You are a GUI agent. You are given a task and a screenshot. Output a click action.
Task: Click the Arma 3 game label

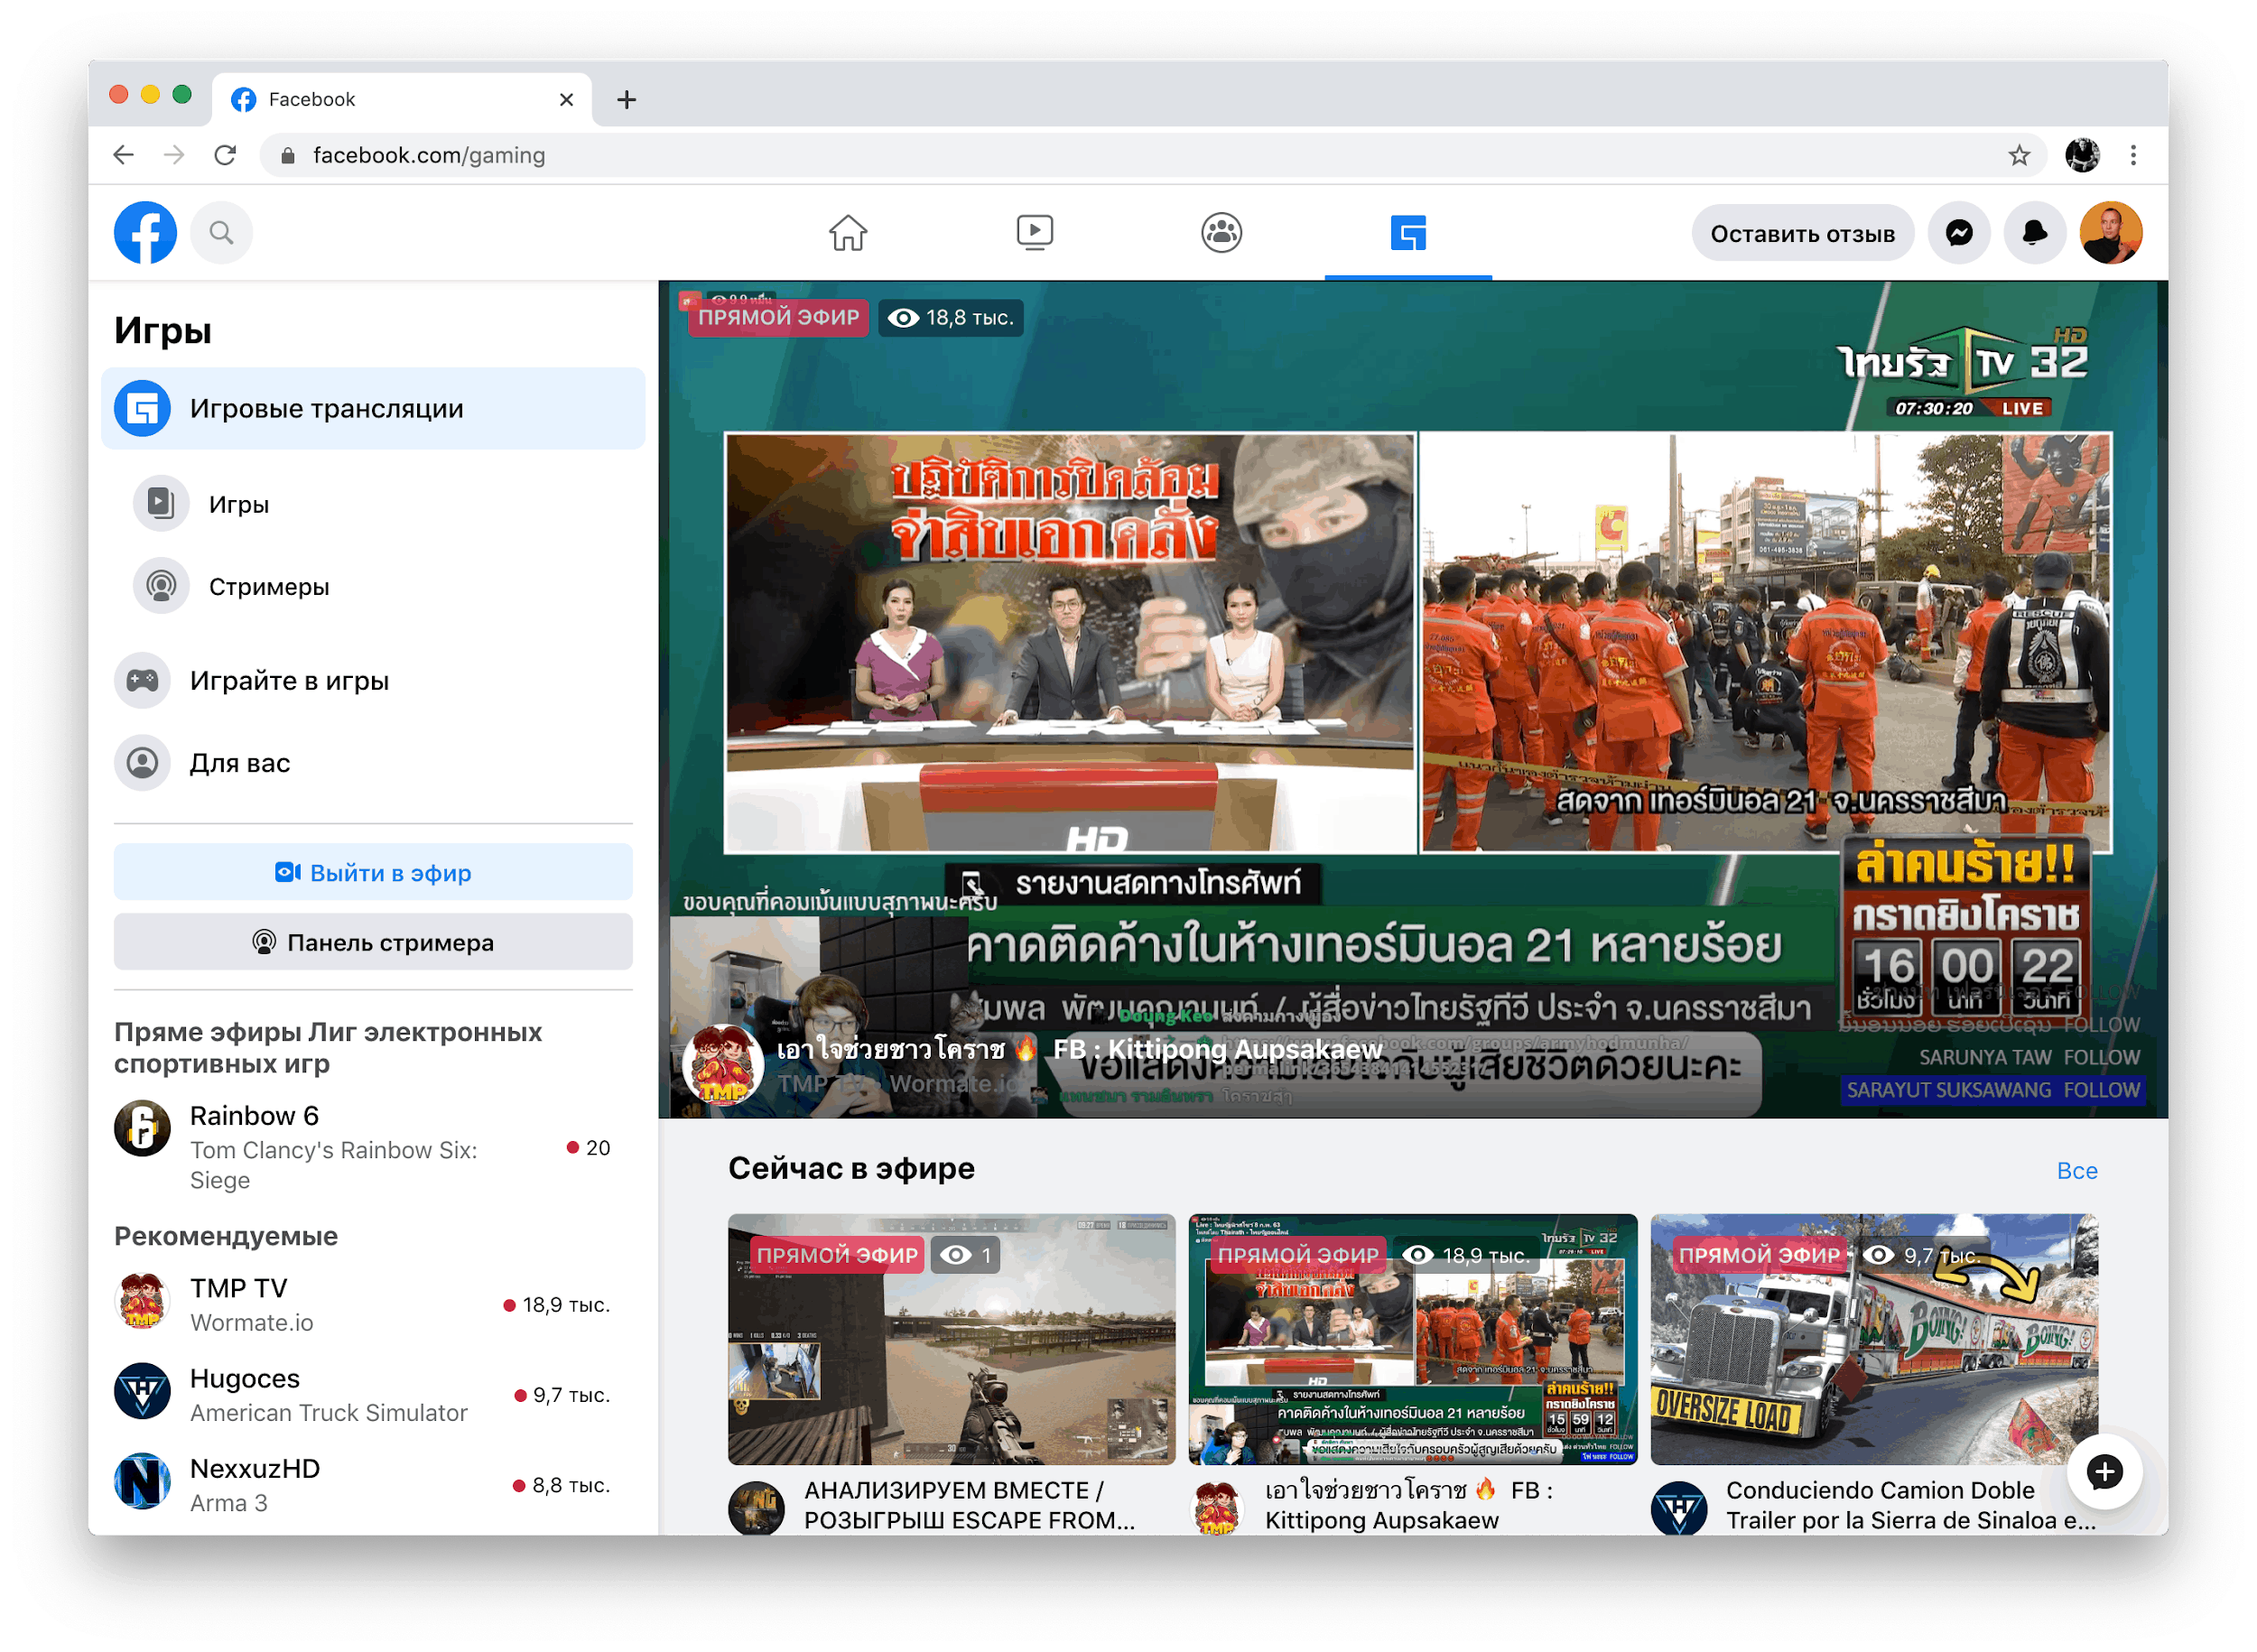point(228,1502)
